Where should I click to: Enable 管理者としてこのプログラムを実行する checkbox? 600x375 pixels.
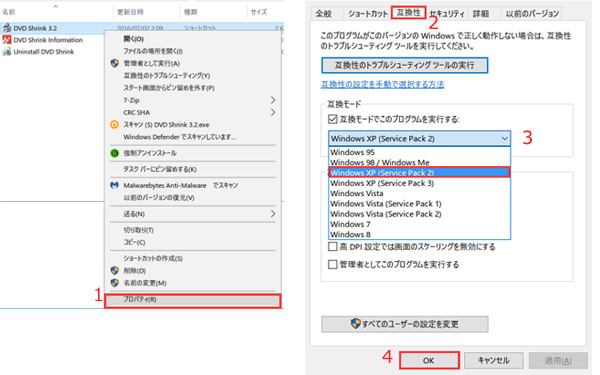coord(333,264)
